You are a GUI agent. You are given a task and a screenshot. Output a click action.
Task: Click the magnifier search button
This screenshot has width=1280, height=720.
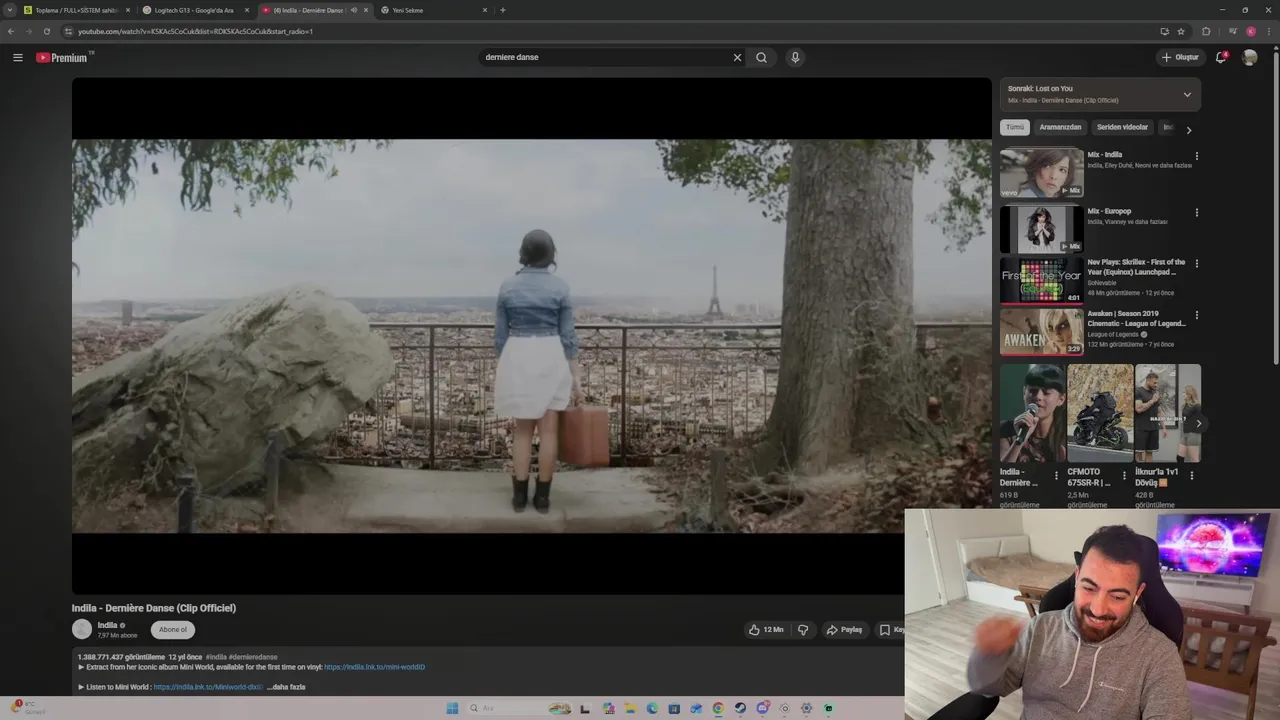761,57
